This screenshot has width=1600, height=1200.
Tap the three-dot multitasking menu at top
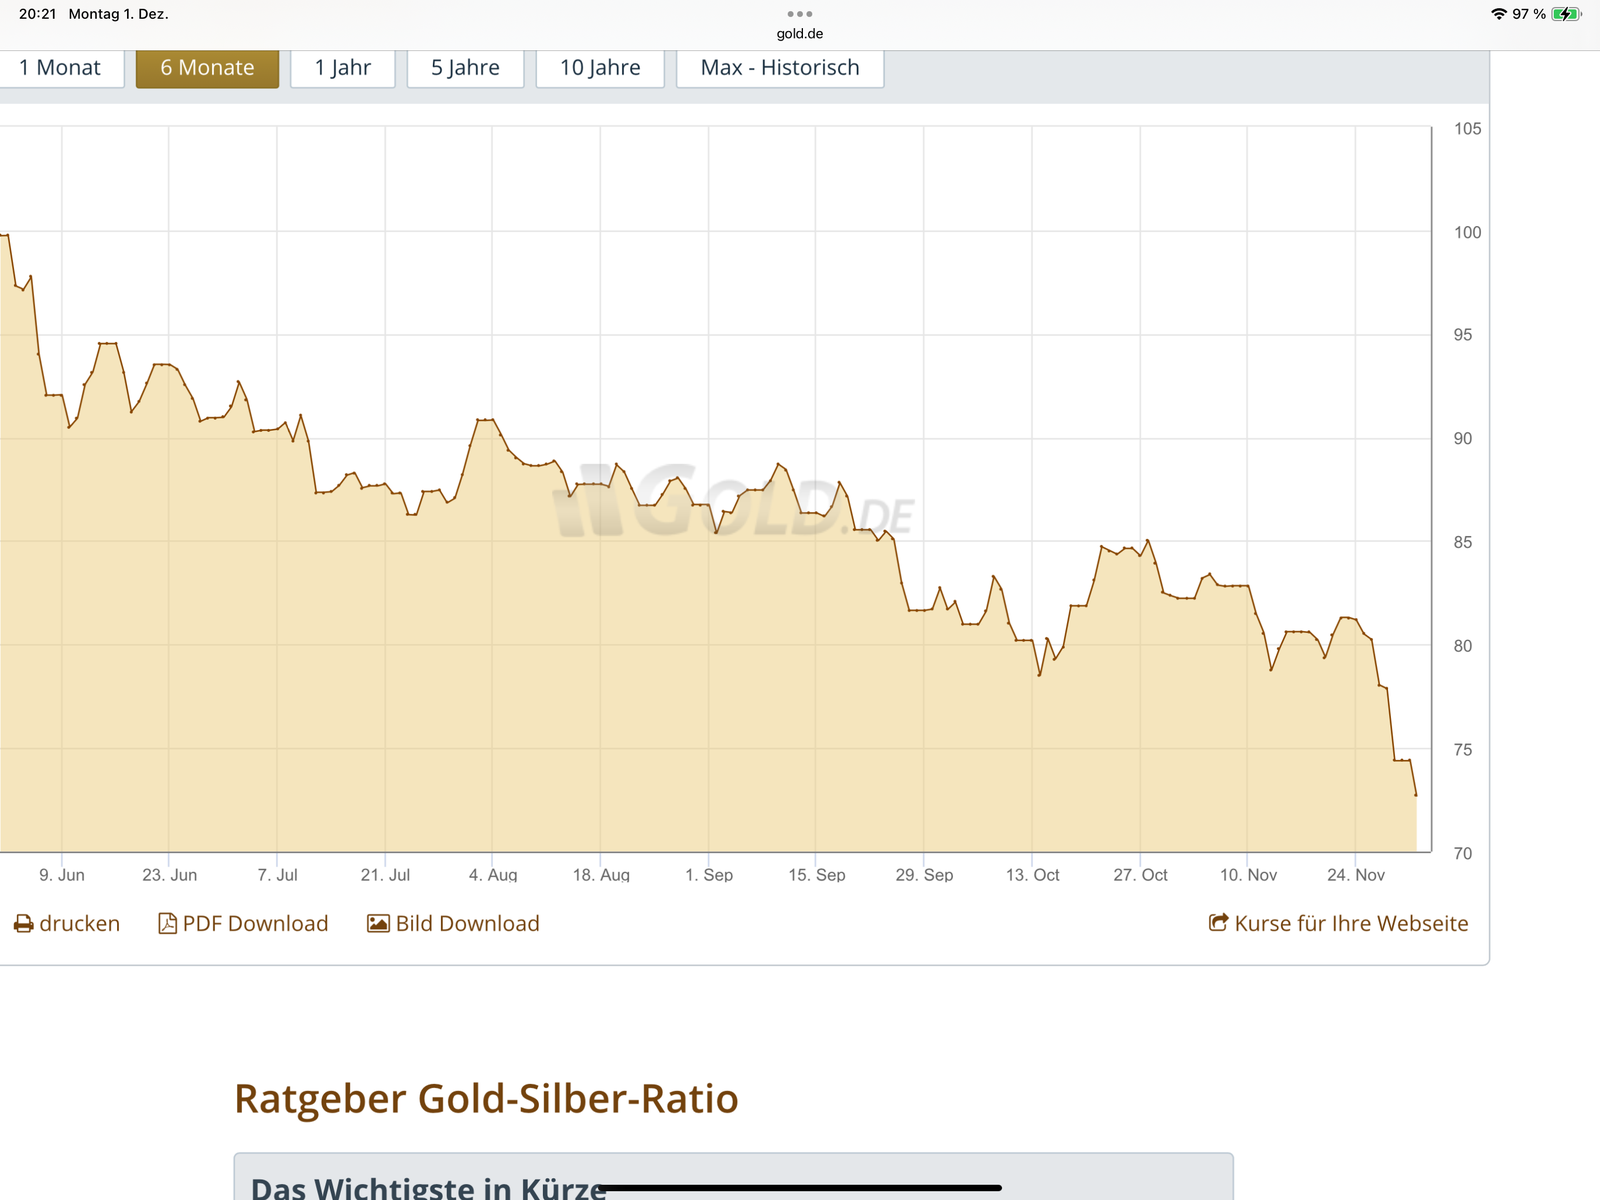tap(800, 14)
